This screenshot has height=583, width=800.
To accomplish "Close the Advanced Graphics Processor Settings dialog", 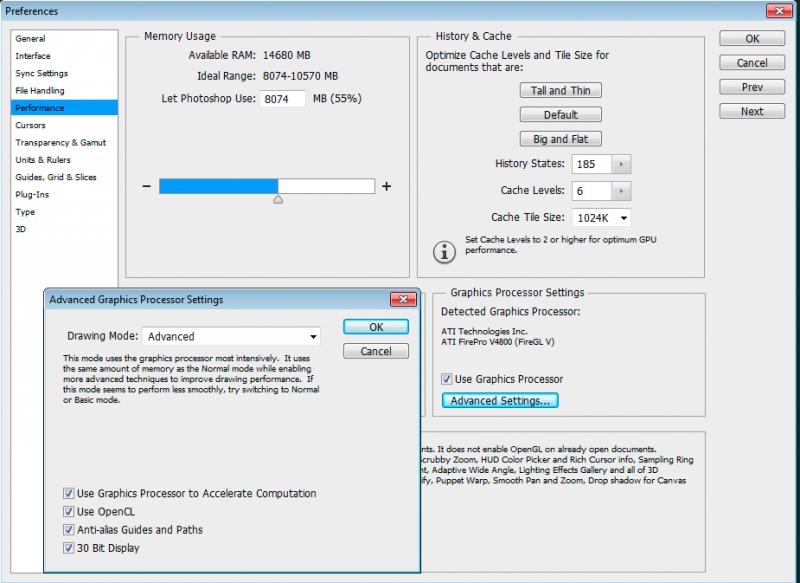I will (x=403, y=299).
